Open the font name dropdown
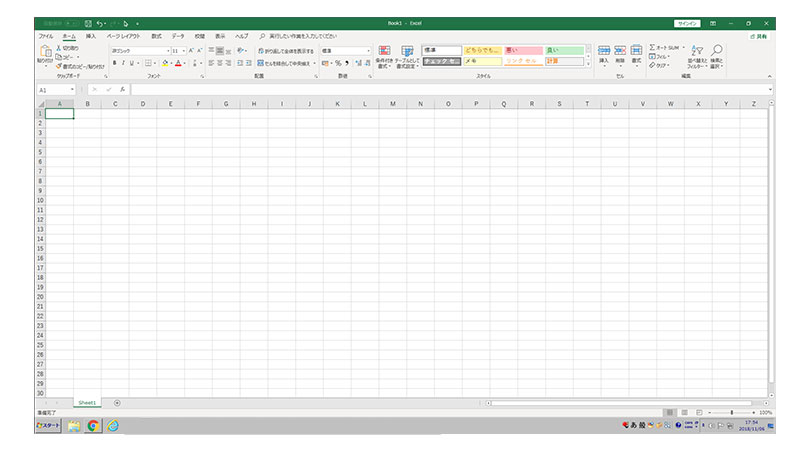Image resolution: width=810 pixels, height=450 pixels. [168, 51]
